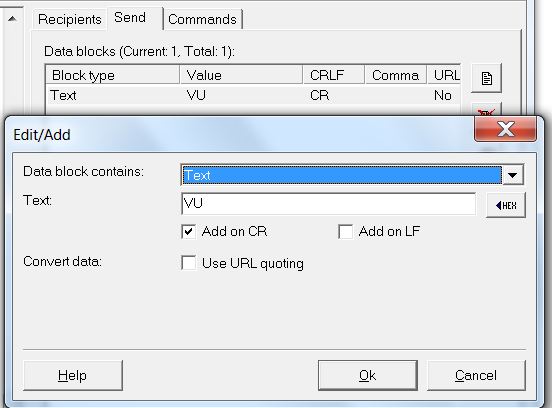Uncheck the Add on CR checkbox
Screen dimensions: 552x408
(189, 232)
